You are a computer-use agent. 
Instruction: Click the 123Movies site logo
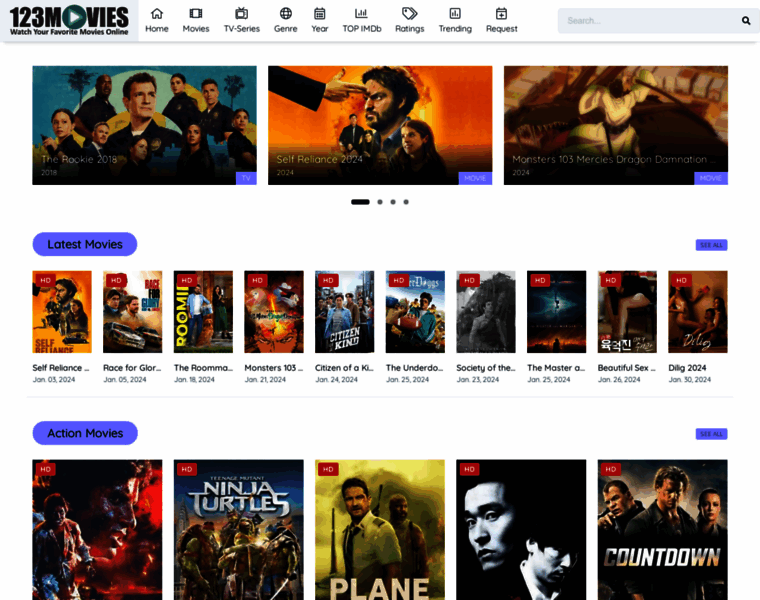[x=69, y=20]
